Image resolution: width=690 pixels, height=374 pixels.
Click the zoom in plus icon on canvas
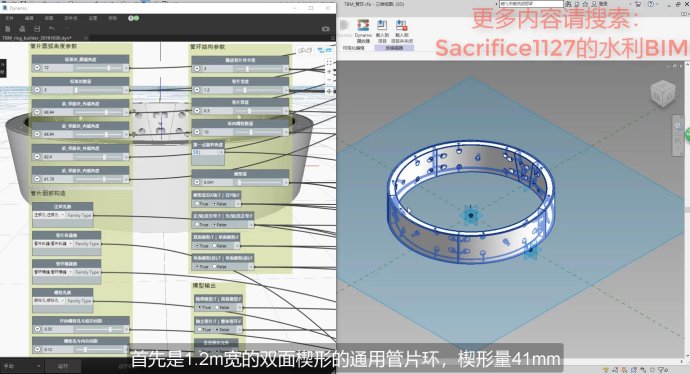coord(329,71)
